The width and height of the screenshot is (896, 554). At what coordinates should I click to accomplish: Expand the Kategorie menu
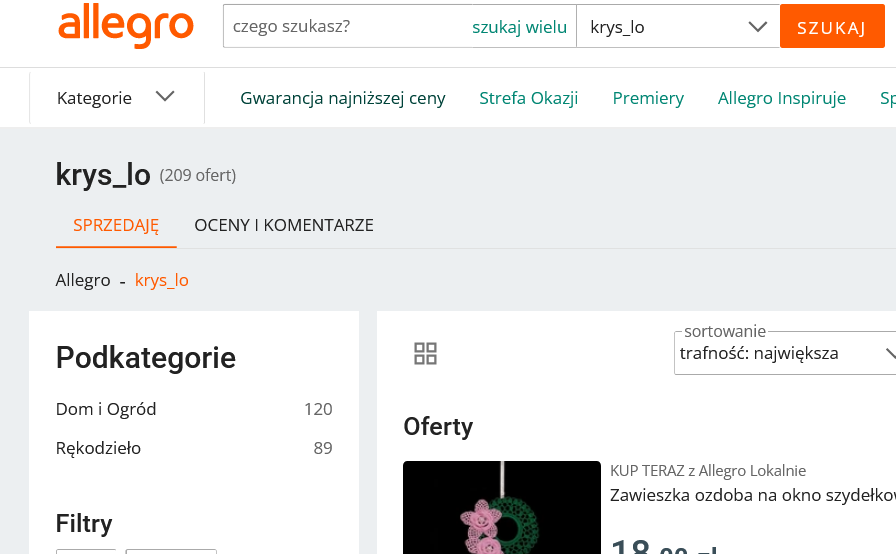[95, 98]
